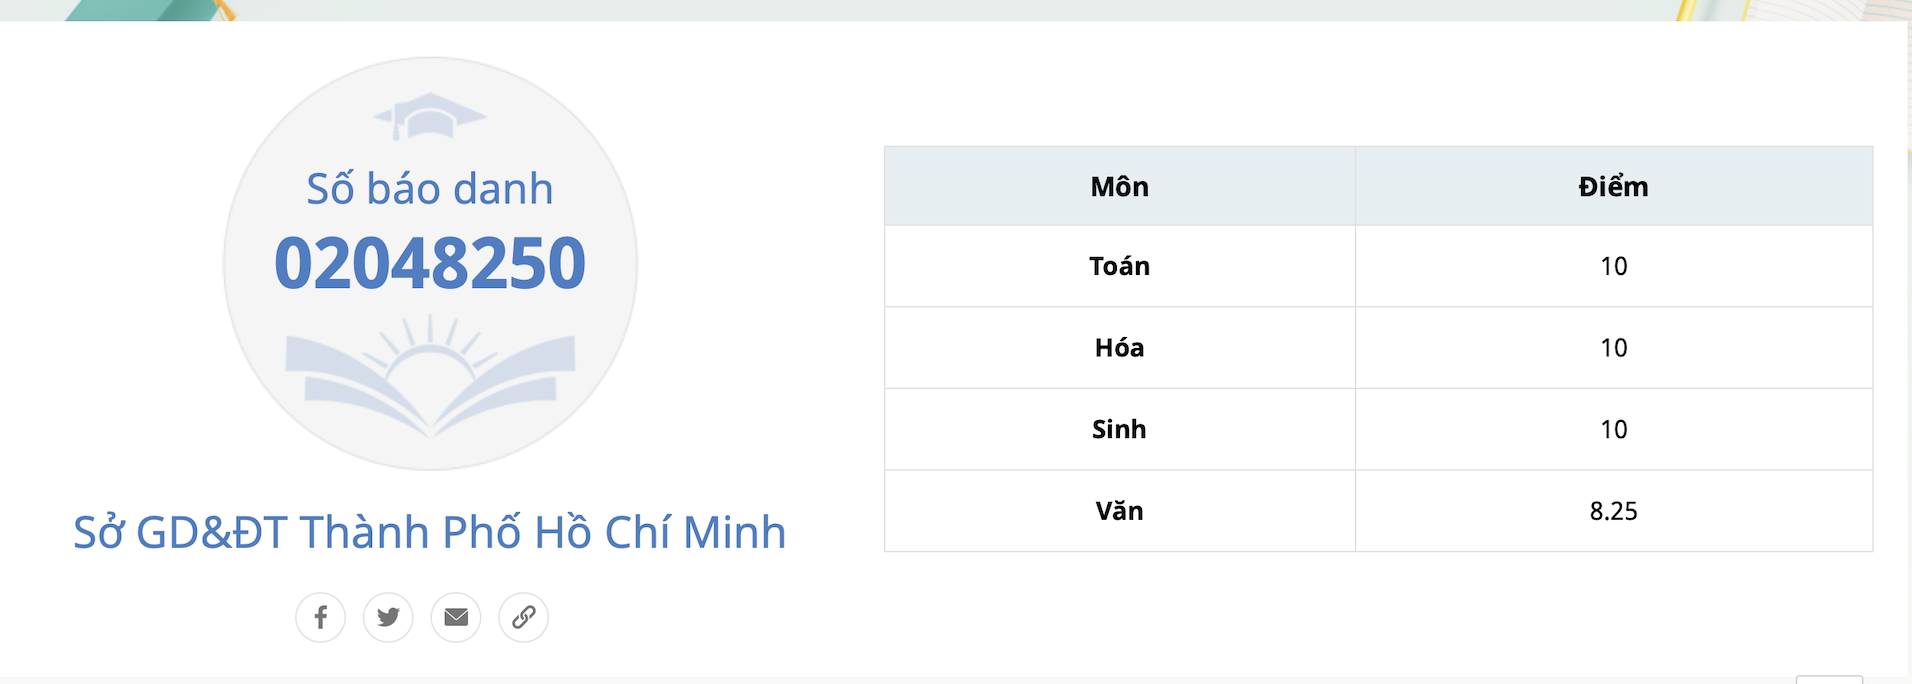This screenshot has height=684, width=1912.
Task: Select the Toán subject cell
Action: coord(1119,266)
